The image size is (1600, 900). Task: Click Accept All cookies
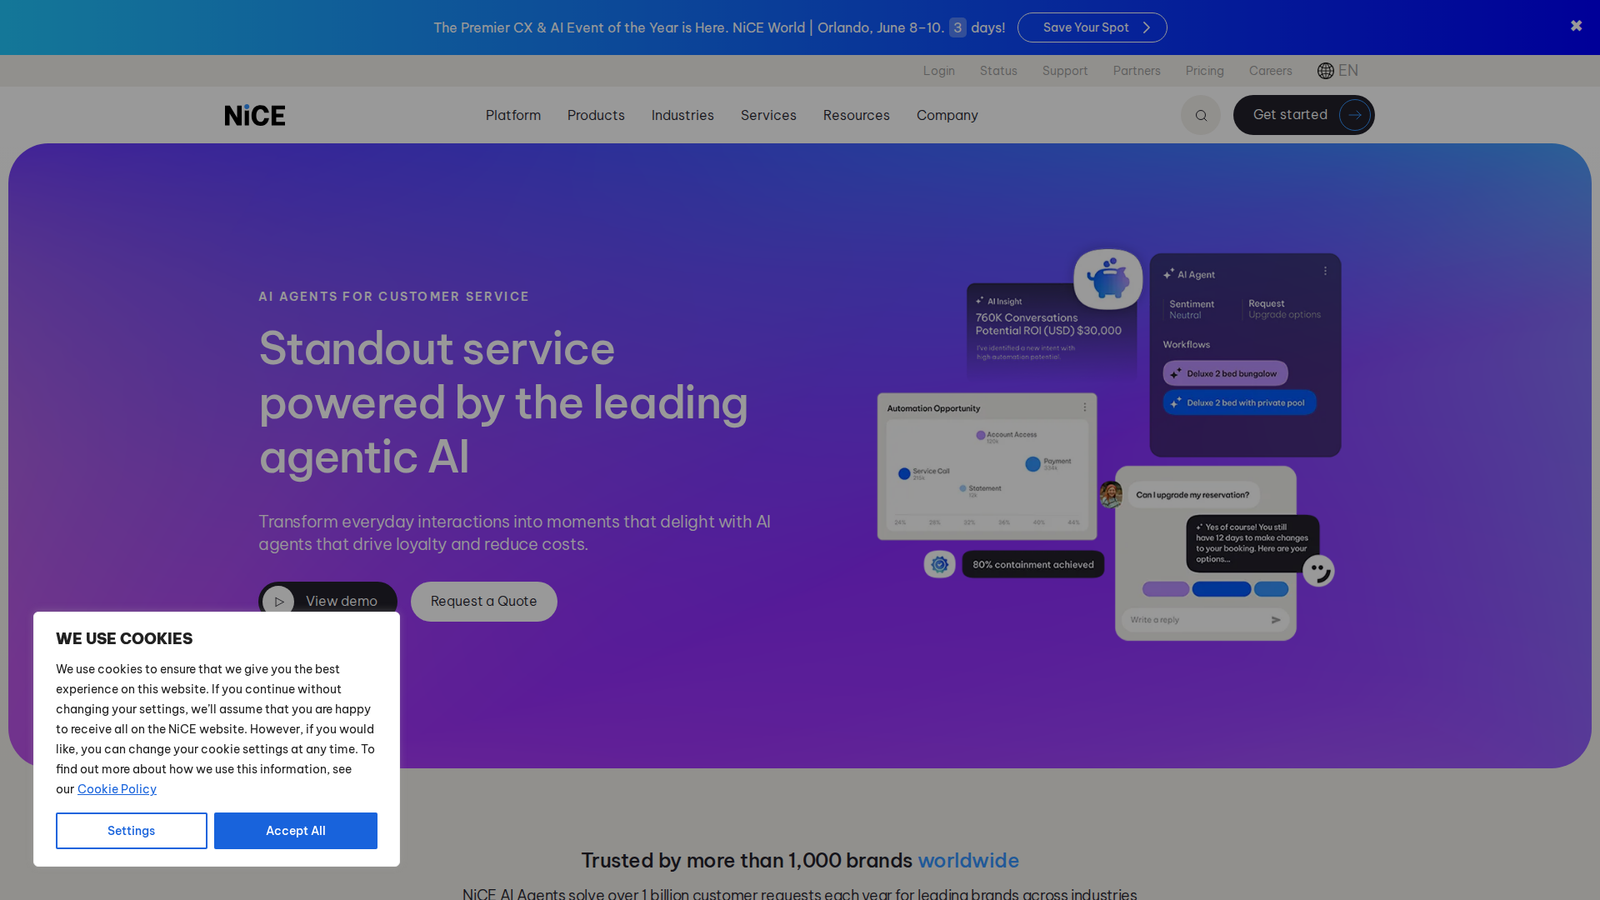296,831
